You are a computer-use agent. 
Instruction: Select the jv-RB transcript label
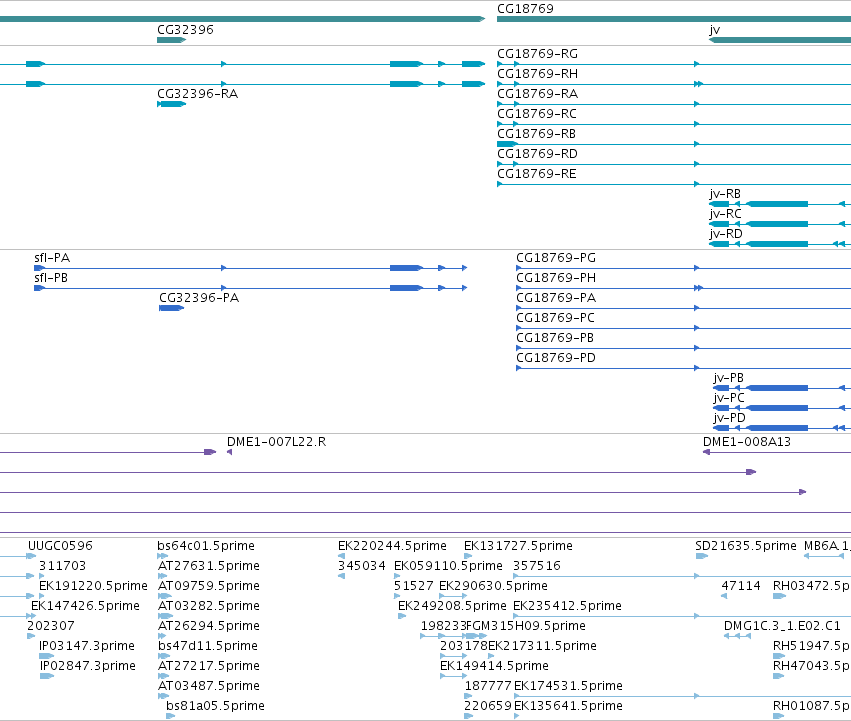[725, 194]
